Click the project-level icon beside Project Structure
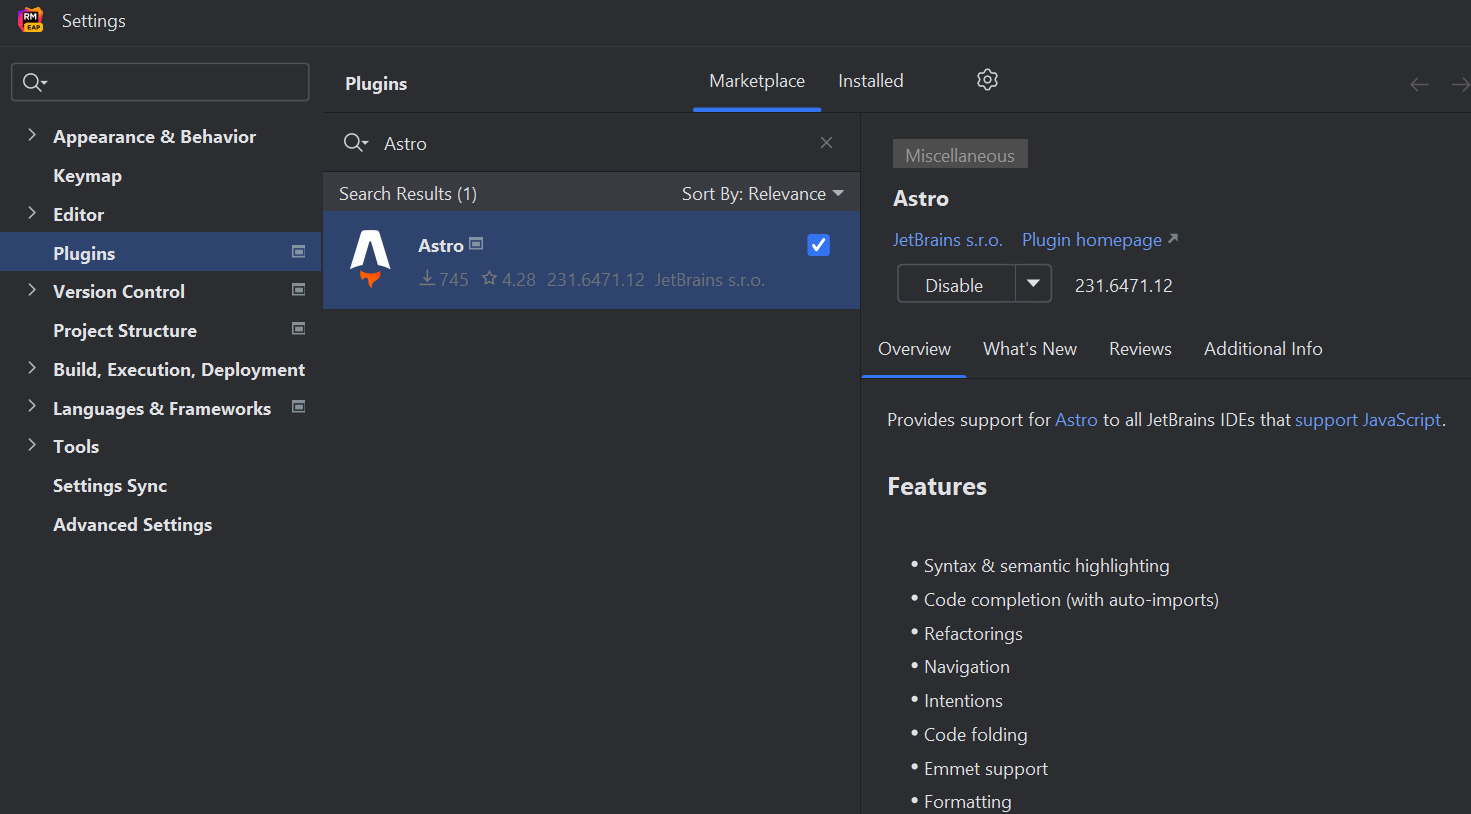Viewport: 1471px width, 814px height. click(x=298, y=329)
